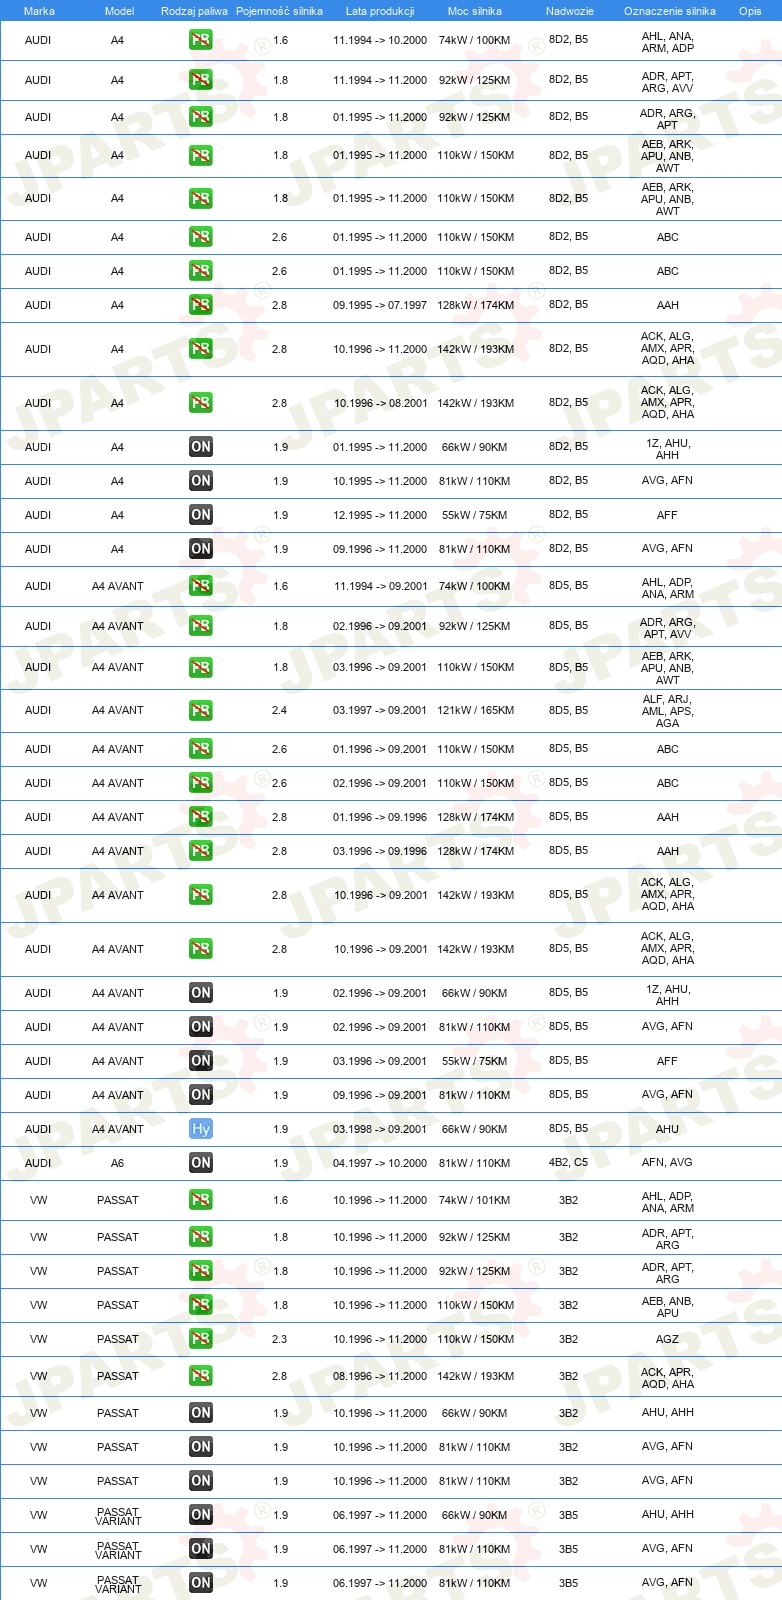Click petrol icon in AUDI A4 09.1995 -> 07.1997 row
Viewport: 782px width, 1600px height.
(201, 305)
